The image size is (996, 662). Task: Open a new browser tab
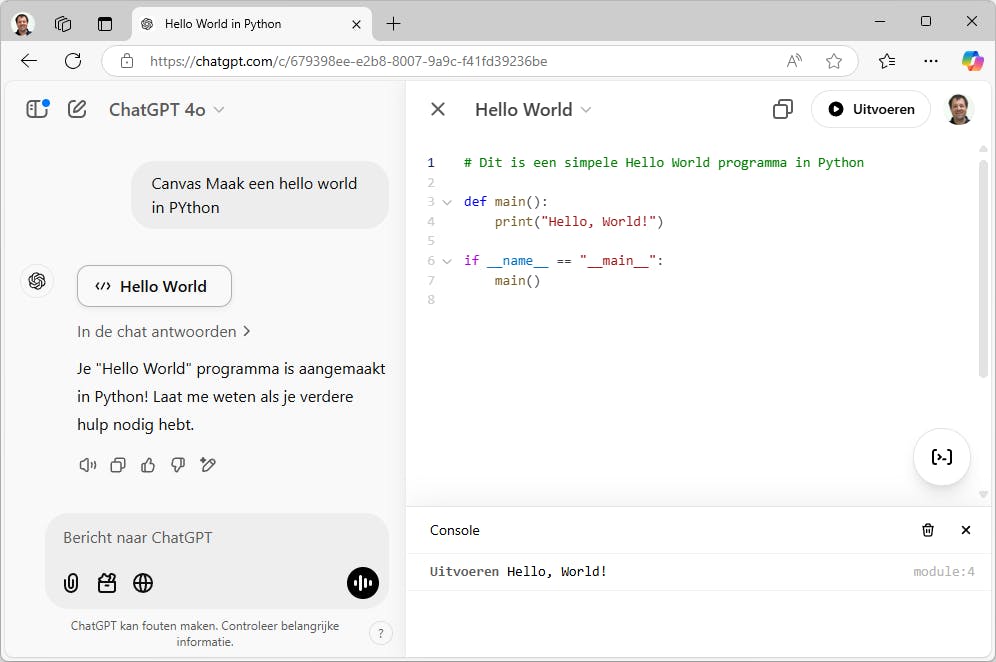394,23
